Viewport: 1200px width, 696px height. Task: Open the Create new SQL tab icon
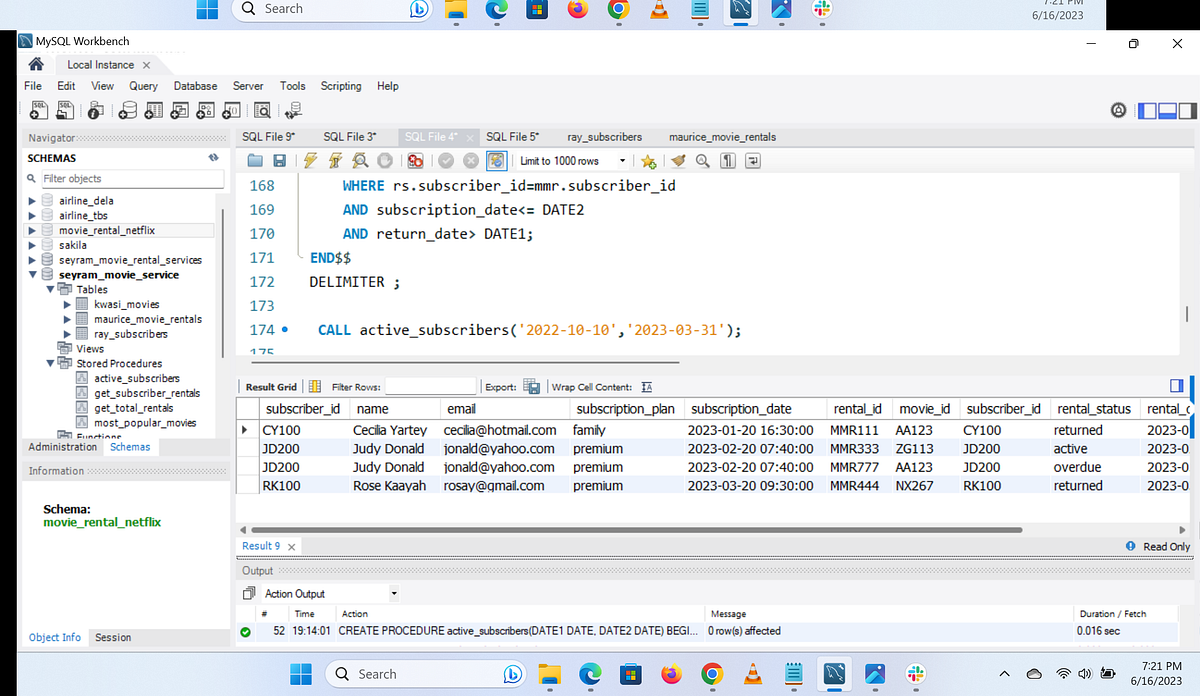[40, 110]
